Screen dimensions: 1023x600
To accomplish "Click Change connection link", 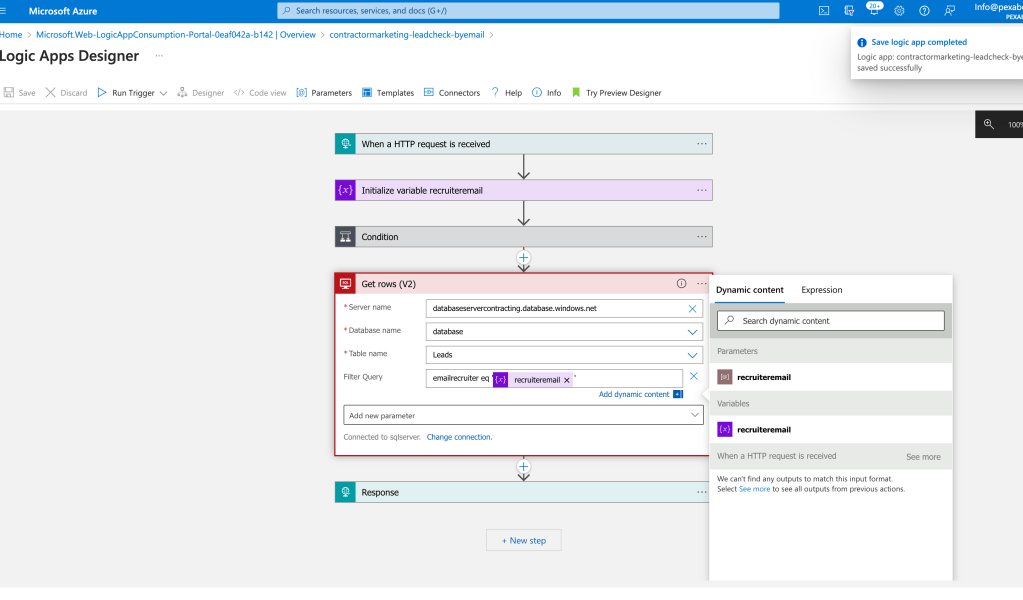I will [x=459, y=437].
